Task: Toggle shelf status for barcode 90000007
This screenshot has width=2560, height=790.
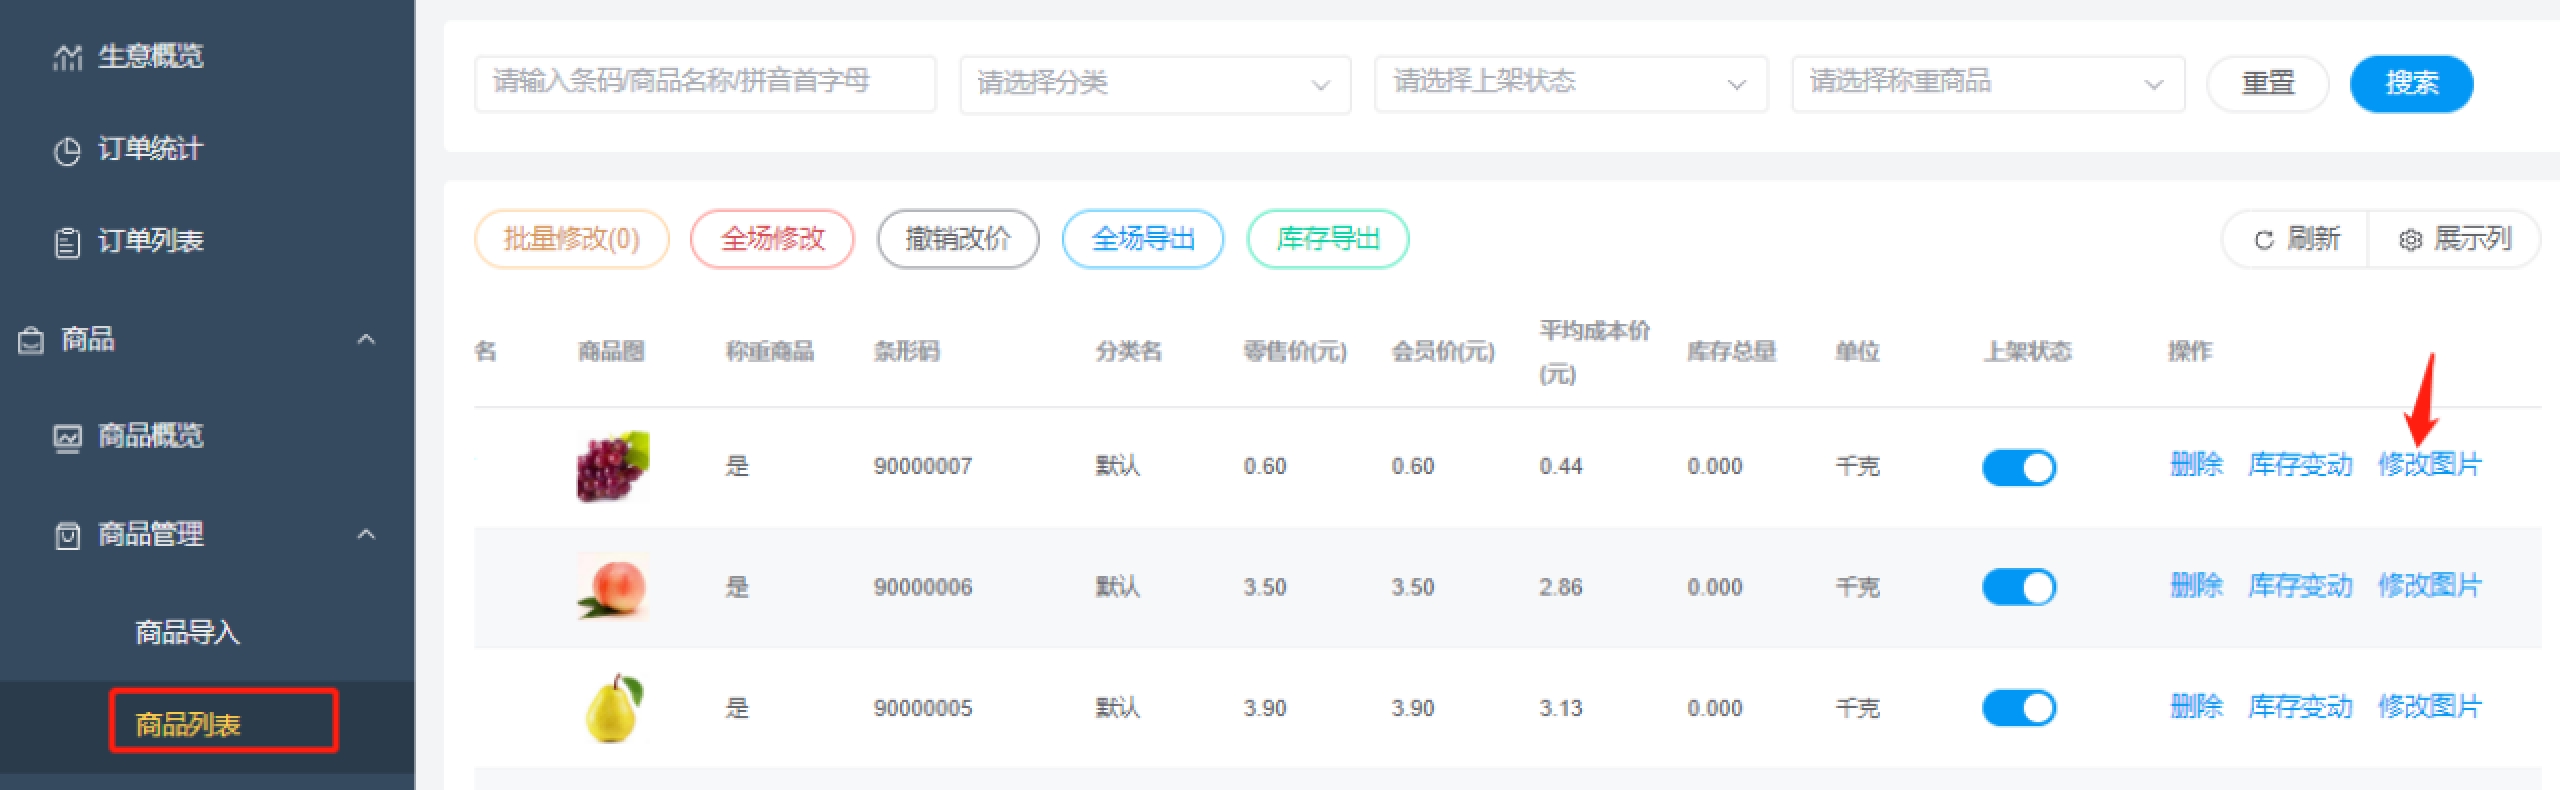Action: tap(2018, 467)
